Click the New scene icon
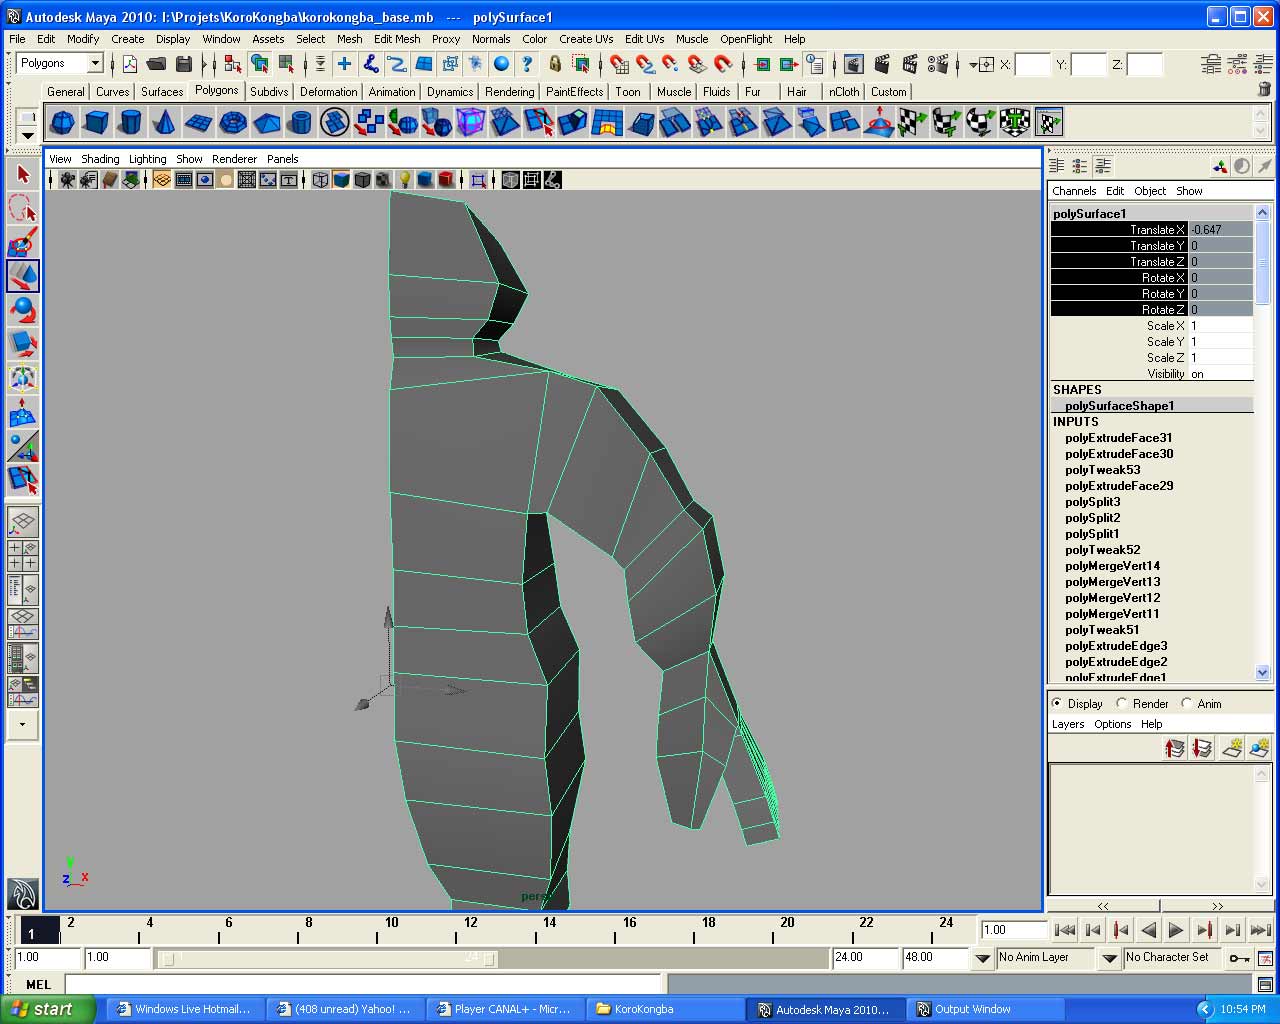 tap(130, 64)
